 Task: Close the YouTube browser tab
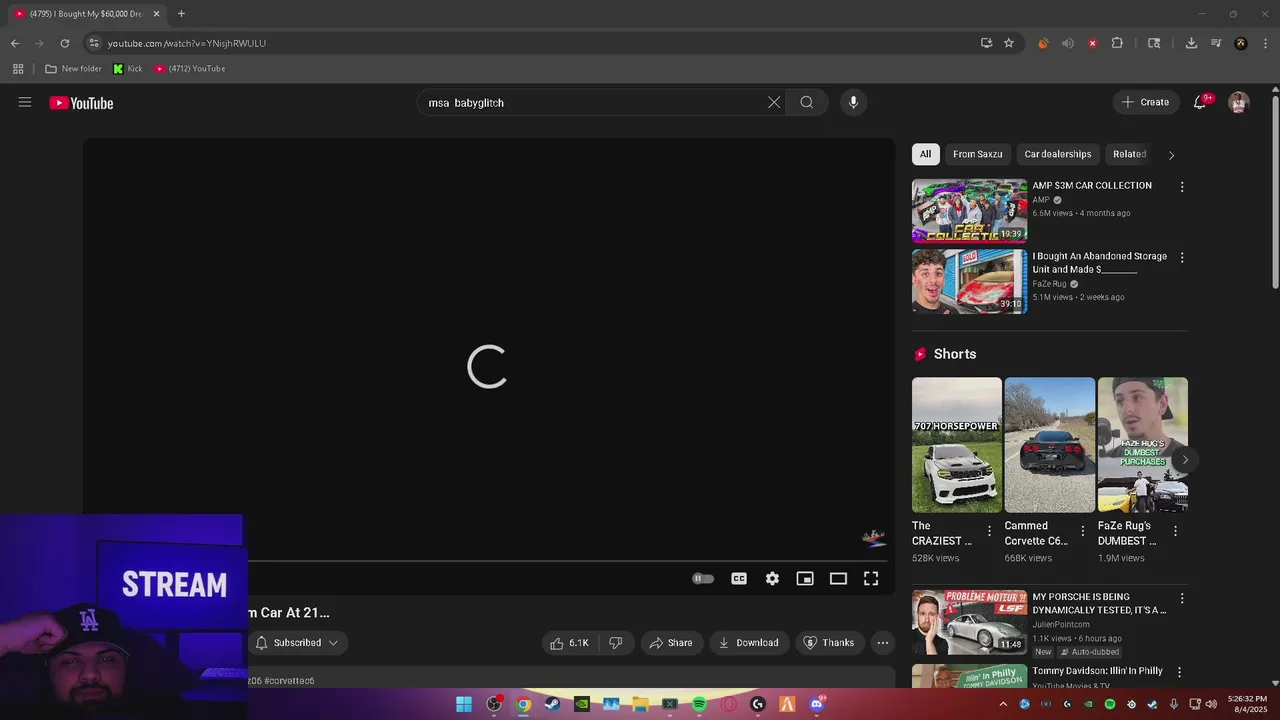coord(156,14)
